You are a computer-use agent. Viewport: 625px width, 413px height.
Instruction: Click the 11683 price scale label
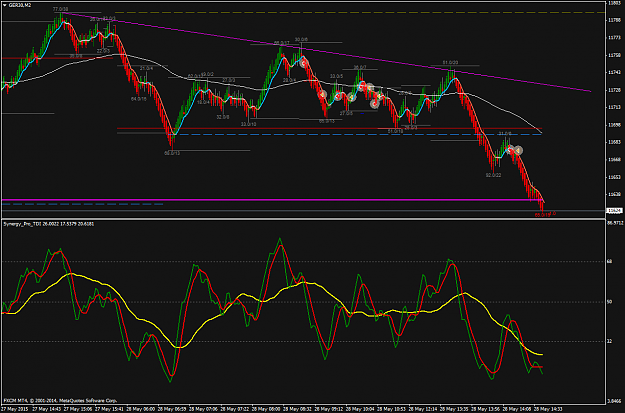(613, 142)
